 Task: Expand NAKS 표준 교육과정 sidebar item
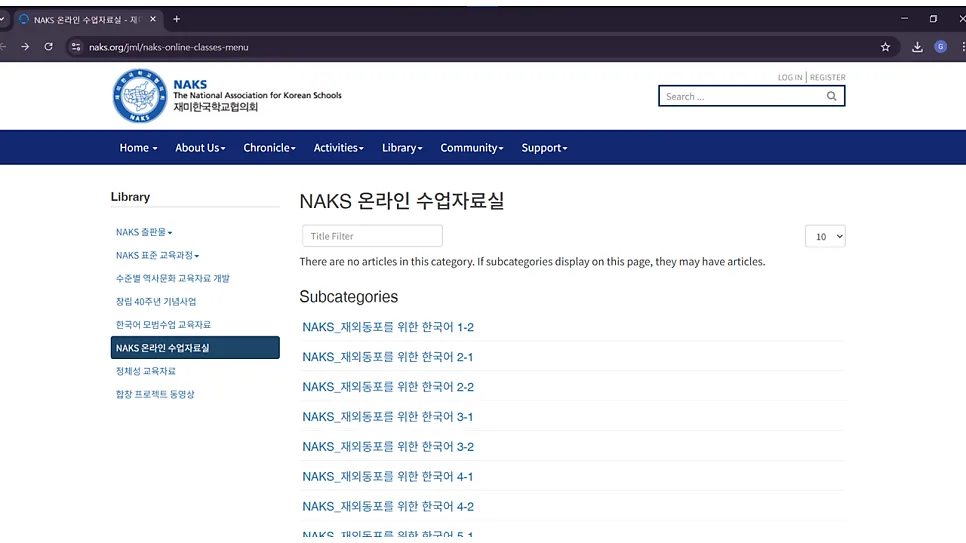click(157, 255)
